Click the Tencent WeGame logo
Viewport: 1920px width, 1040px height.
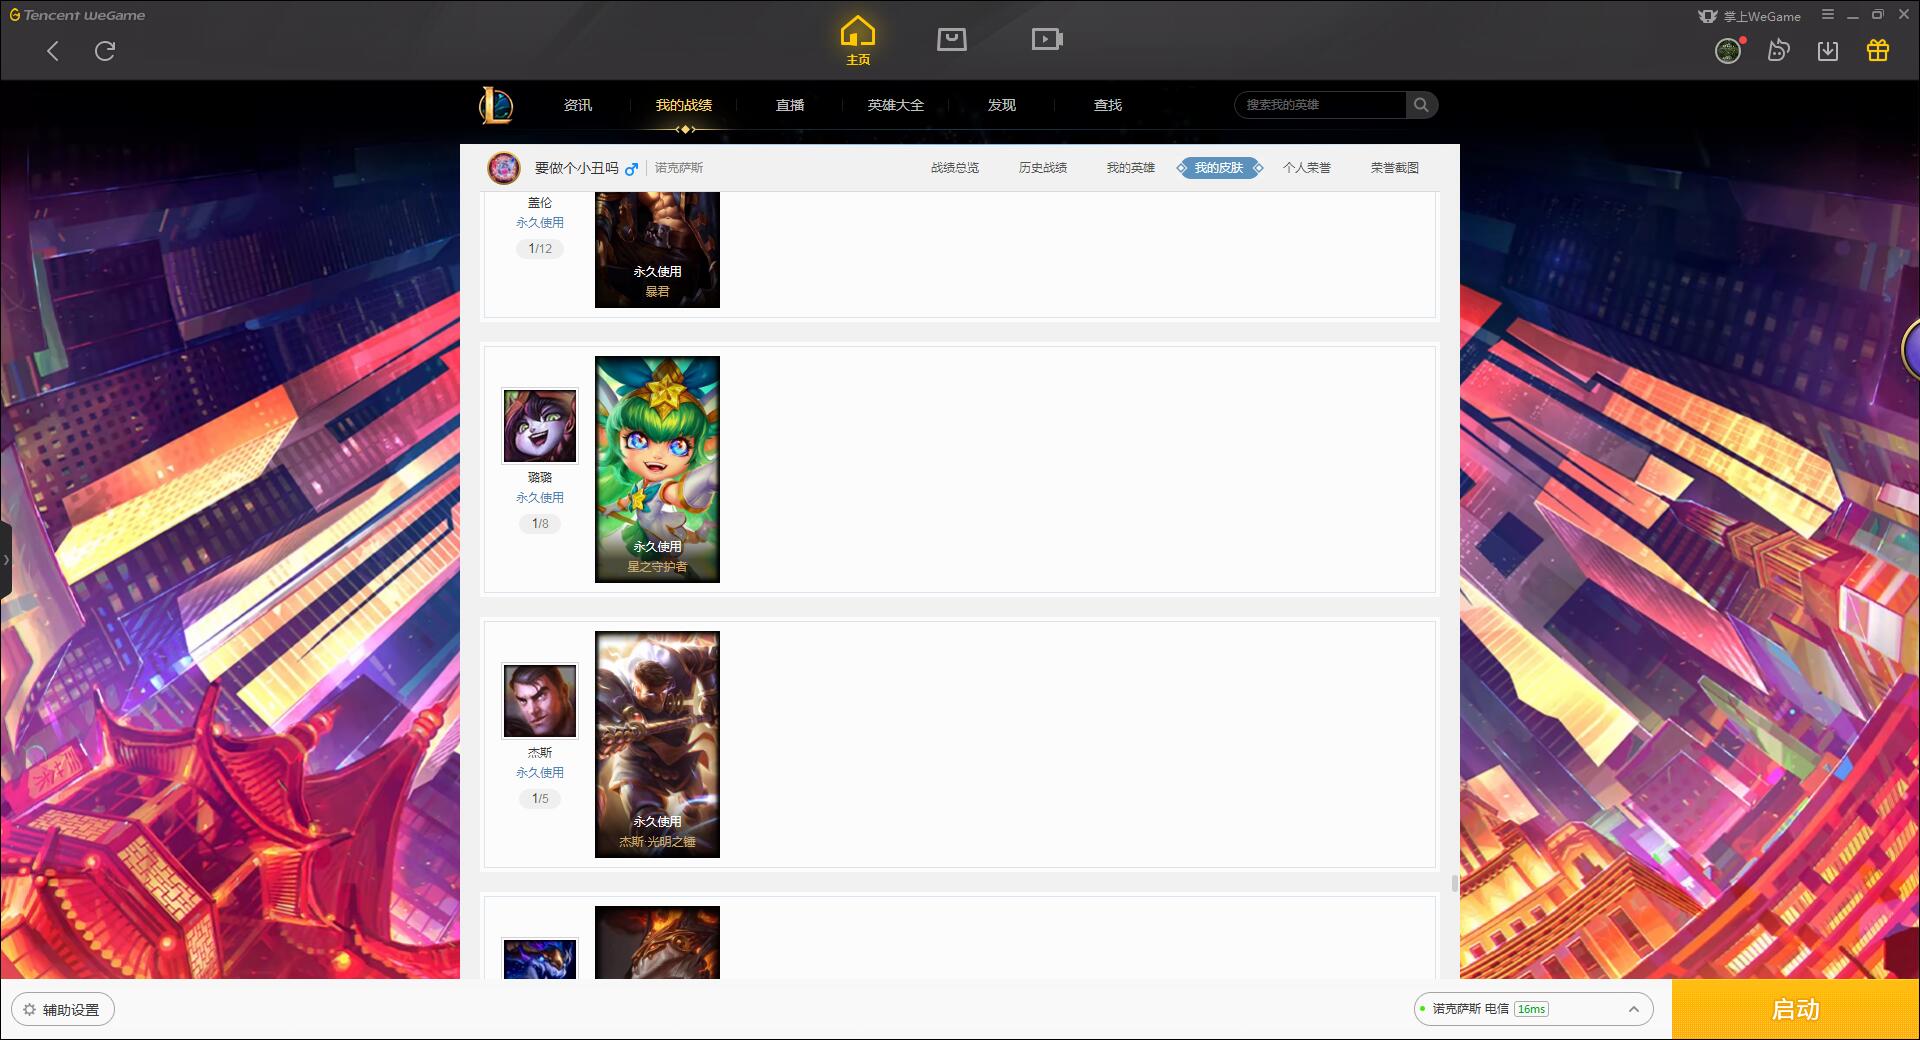[77, 15]
